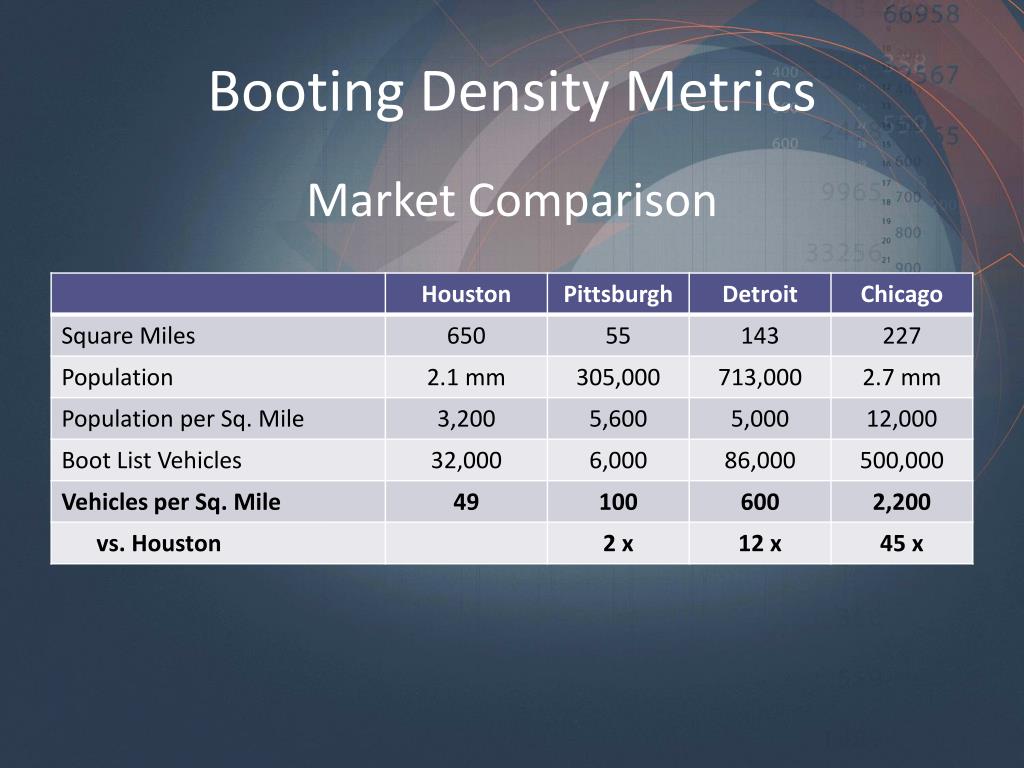Click Detroit '12 x' comparison cell
The height and width of the screenshot is (768, 1024).
point(760,543)
